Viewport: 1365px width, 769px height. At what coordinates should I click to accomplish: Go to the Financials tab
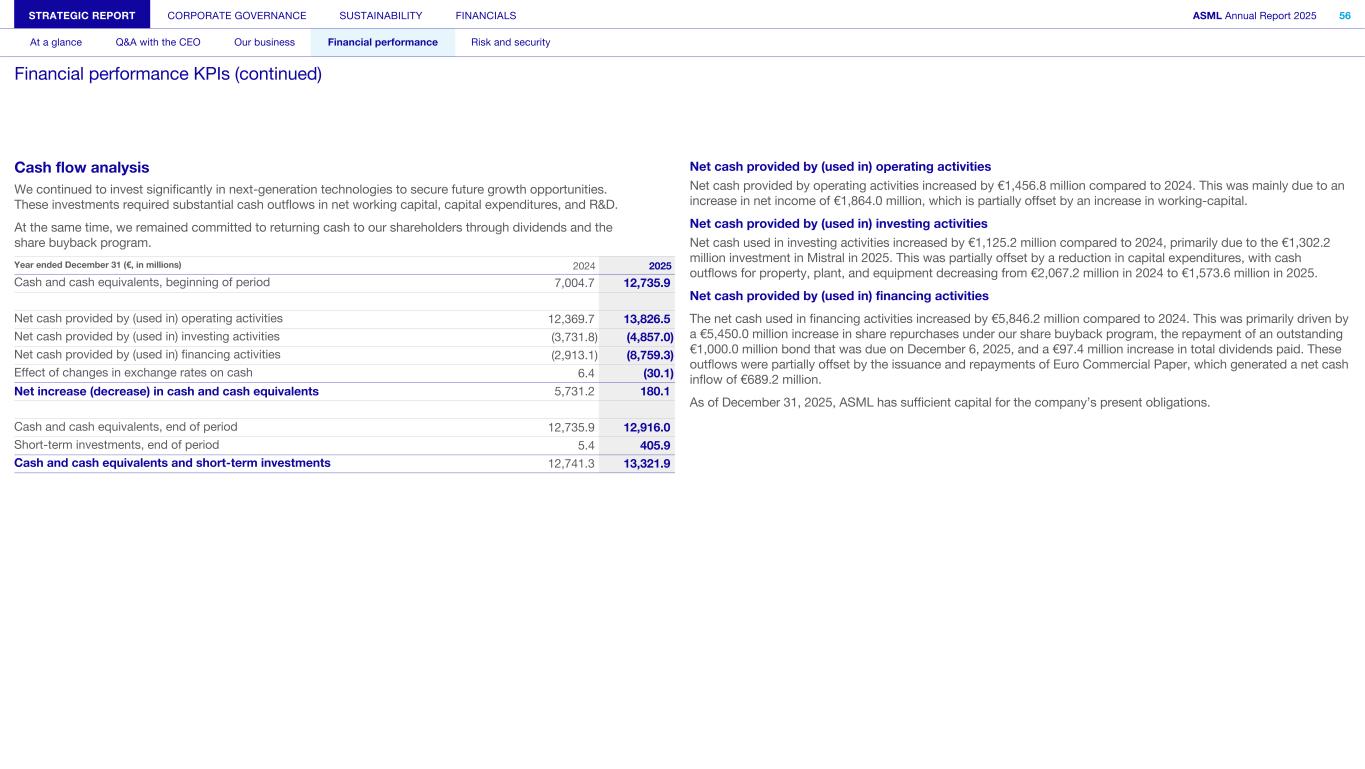click(485, 15)
